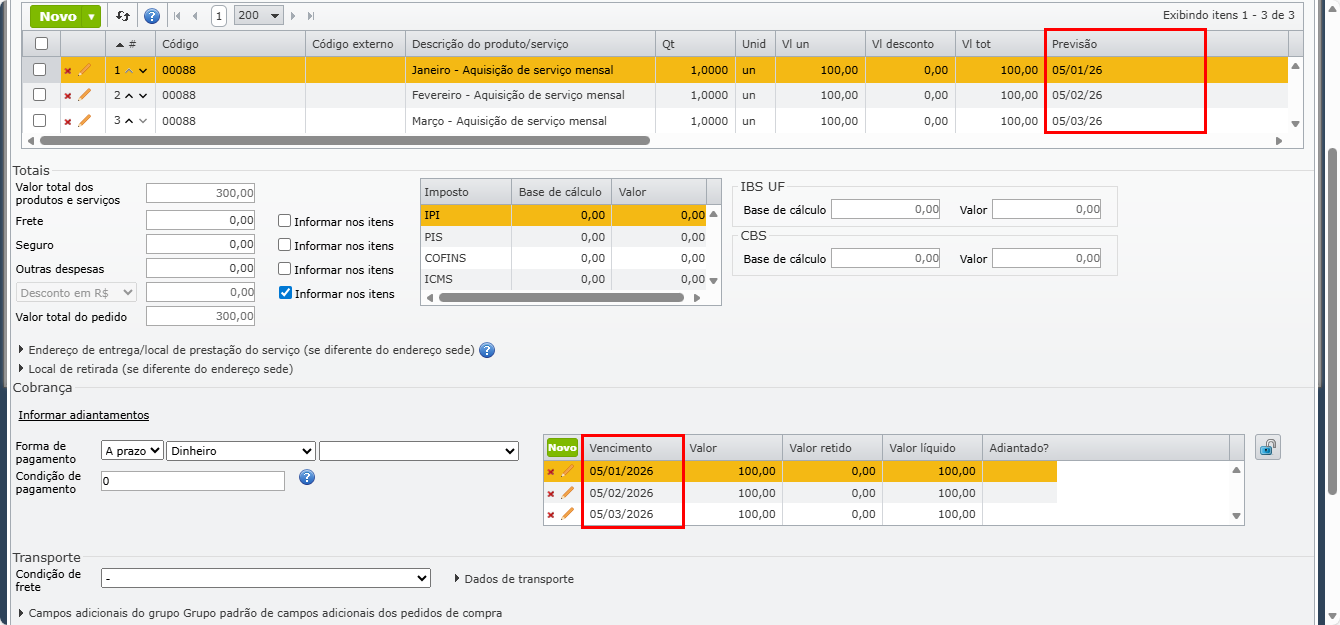Click the Condição de pagamento input field
The image size is (1340, 625).
pyautogui.click(x=193, y=481)
